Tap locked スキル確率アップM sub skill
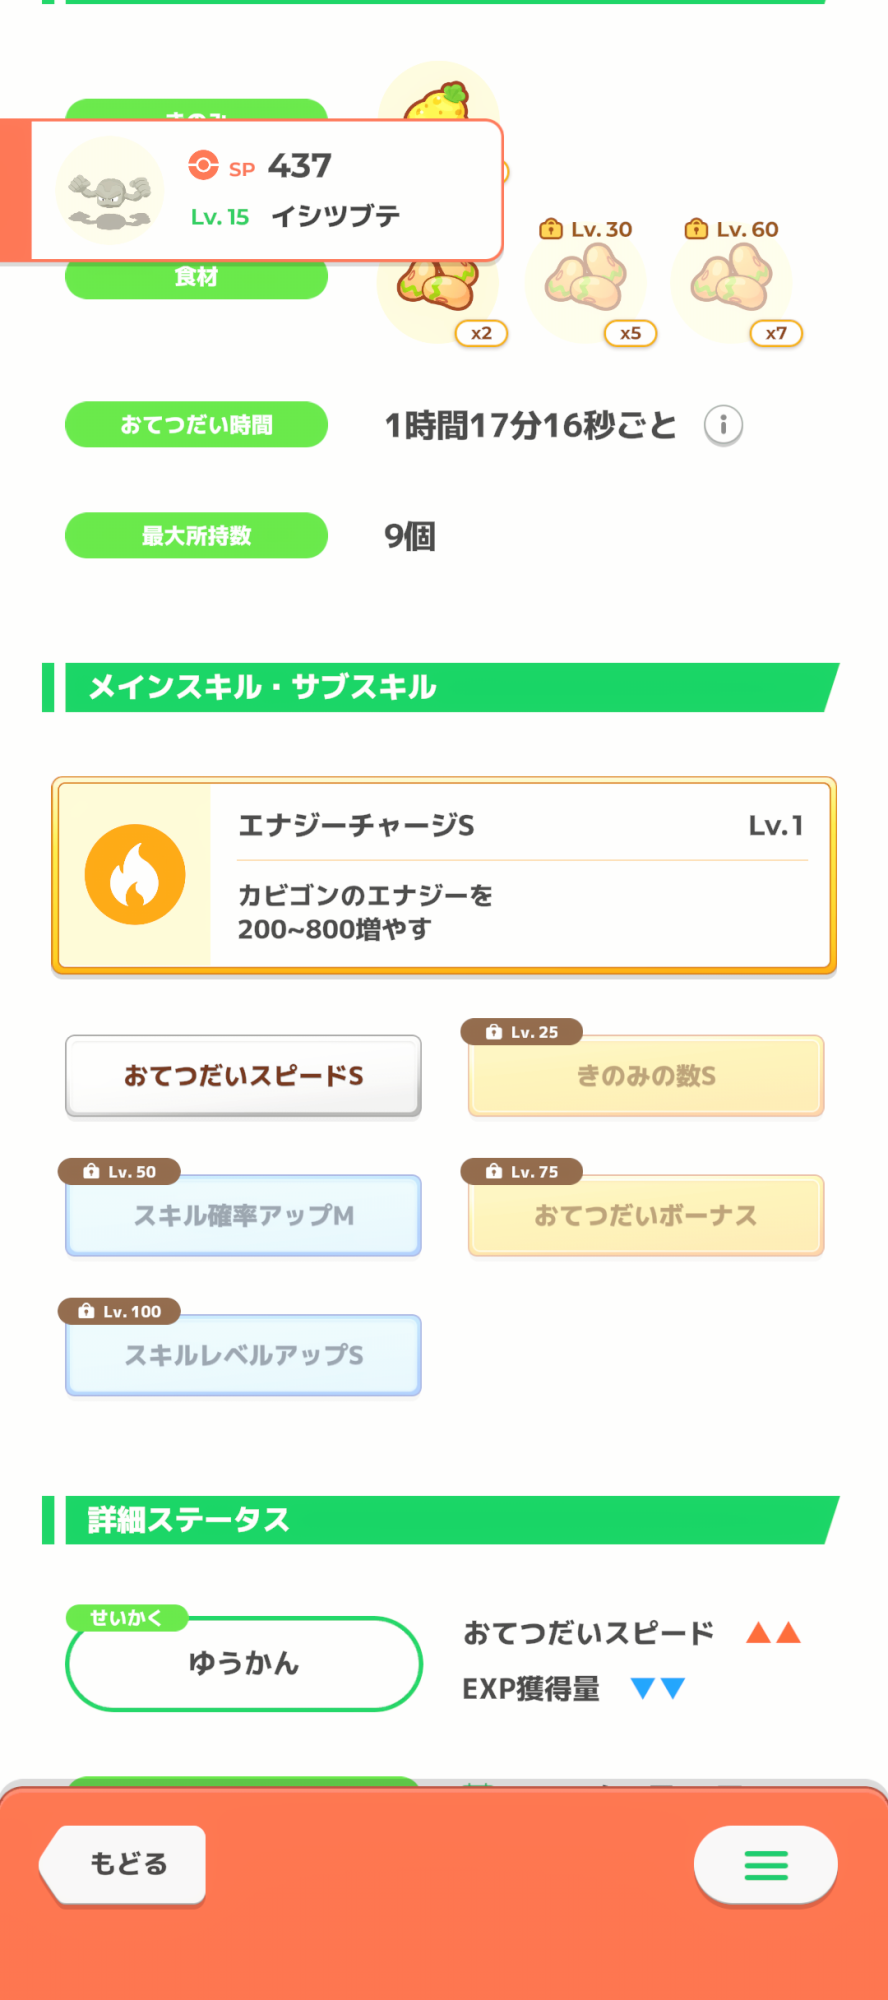Screen dimensions: 888x2000 tap(243, 1216)
